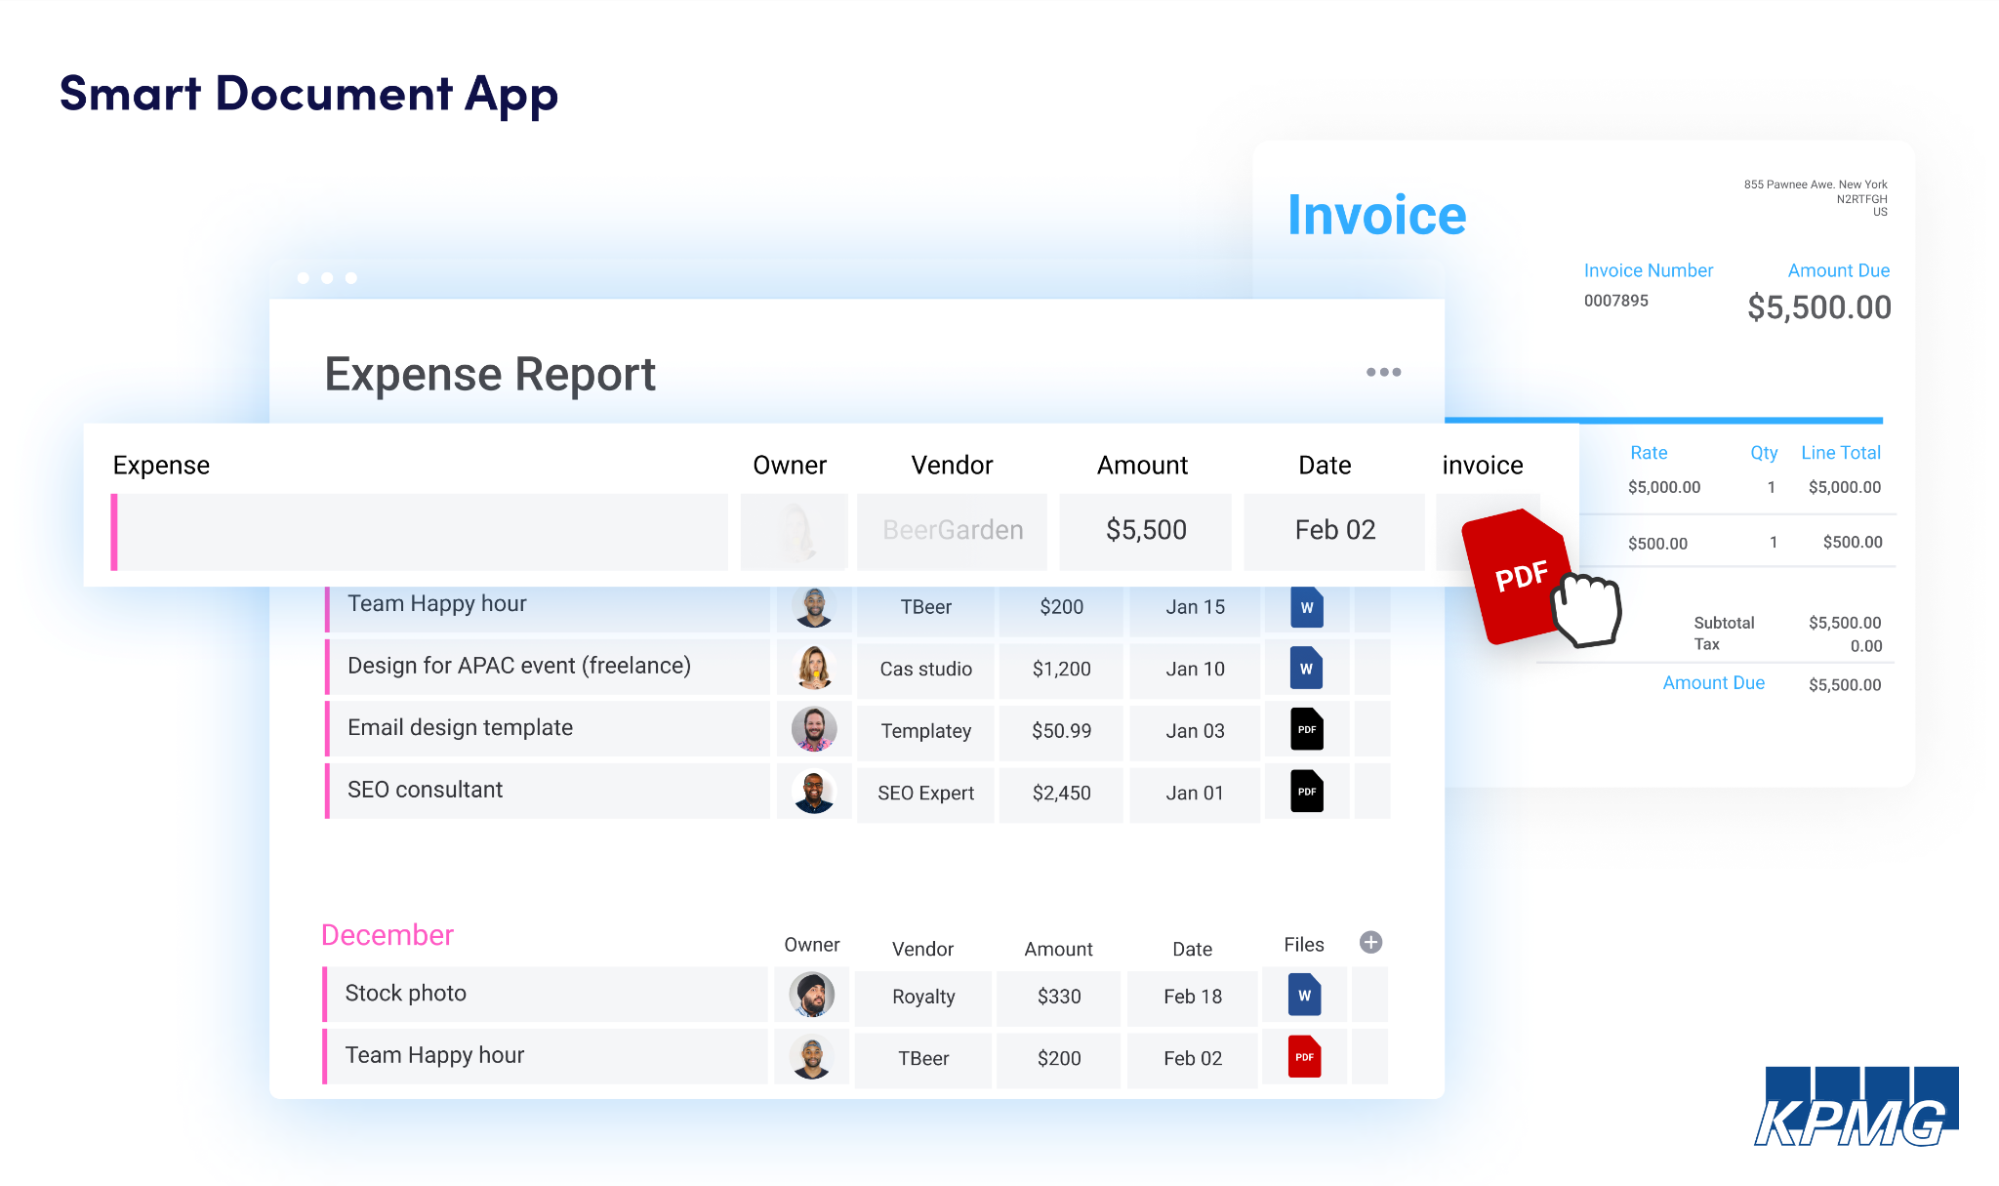The height and width of the screenshot is (1186, 1999).
Task: Open red PDF file for December Team Happy hour
Action: click(1304, 1057)
